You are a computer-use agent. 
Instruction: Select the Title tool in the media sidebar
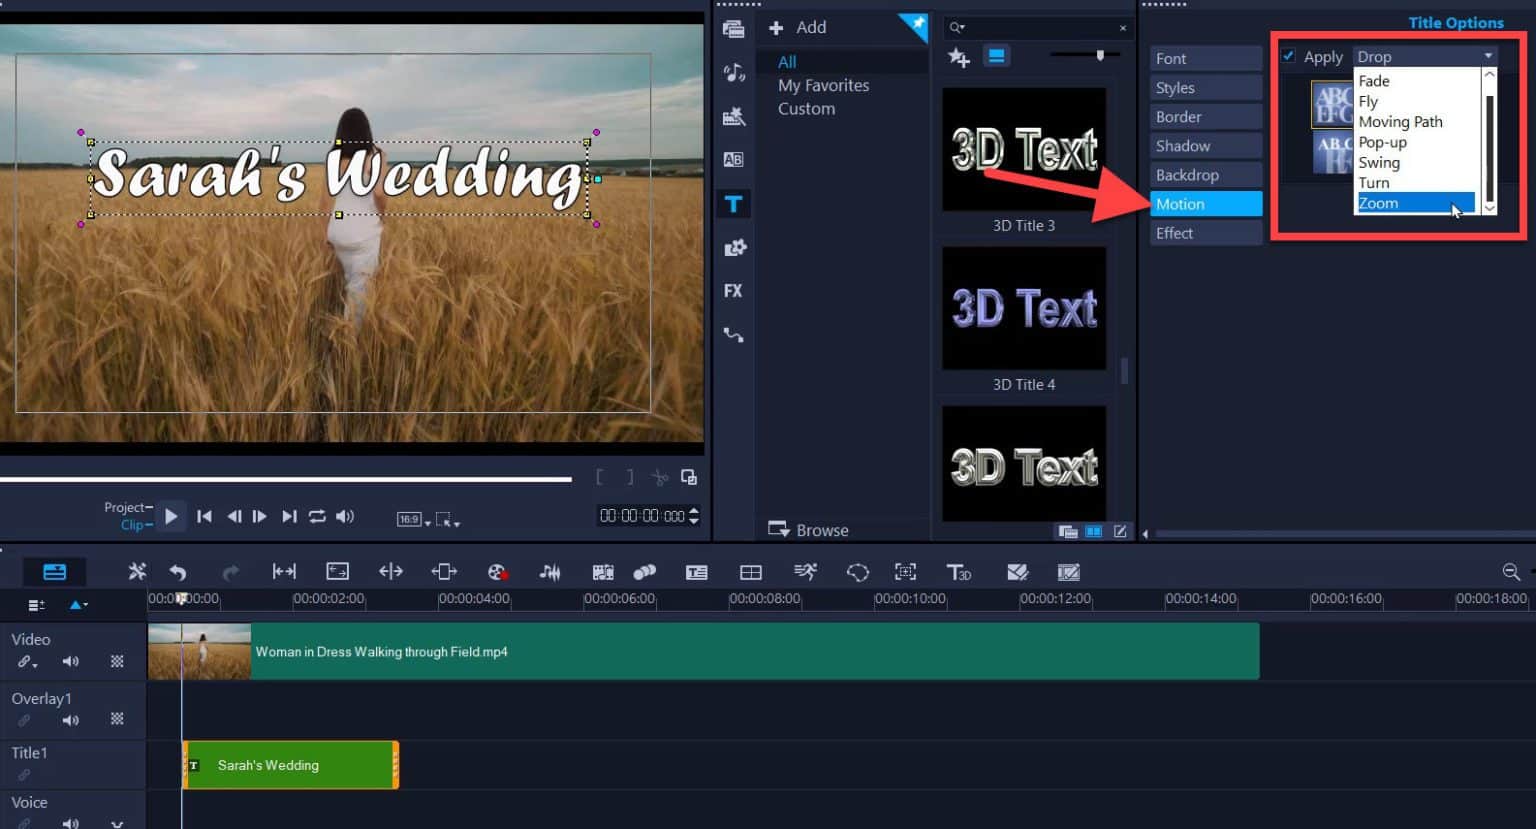(x=734, y=203)
